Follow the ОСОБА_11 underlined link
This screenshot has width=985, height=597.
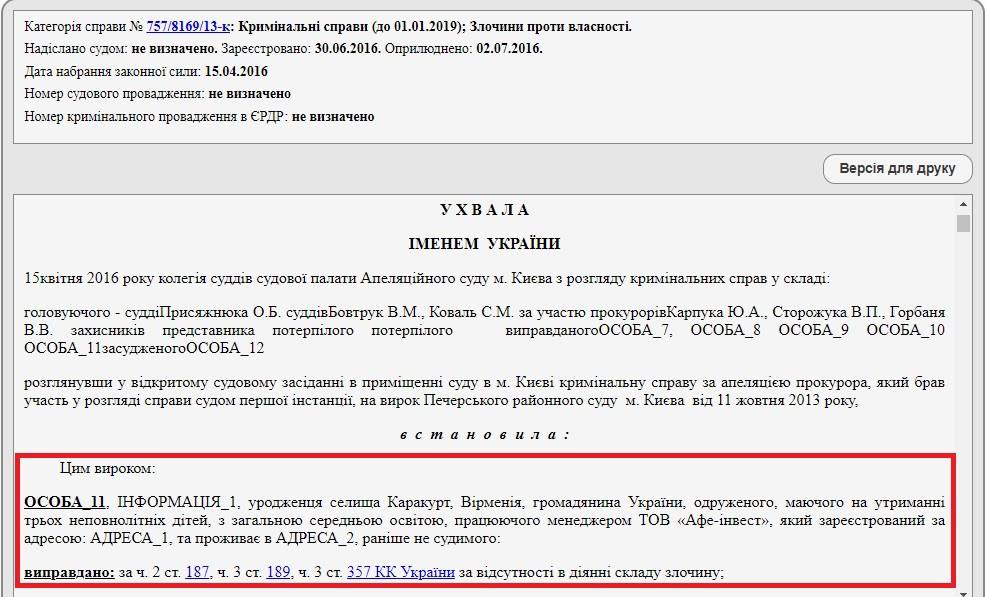(65, 501)
